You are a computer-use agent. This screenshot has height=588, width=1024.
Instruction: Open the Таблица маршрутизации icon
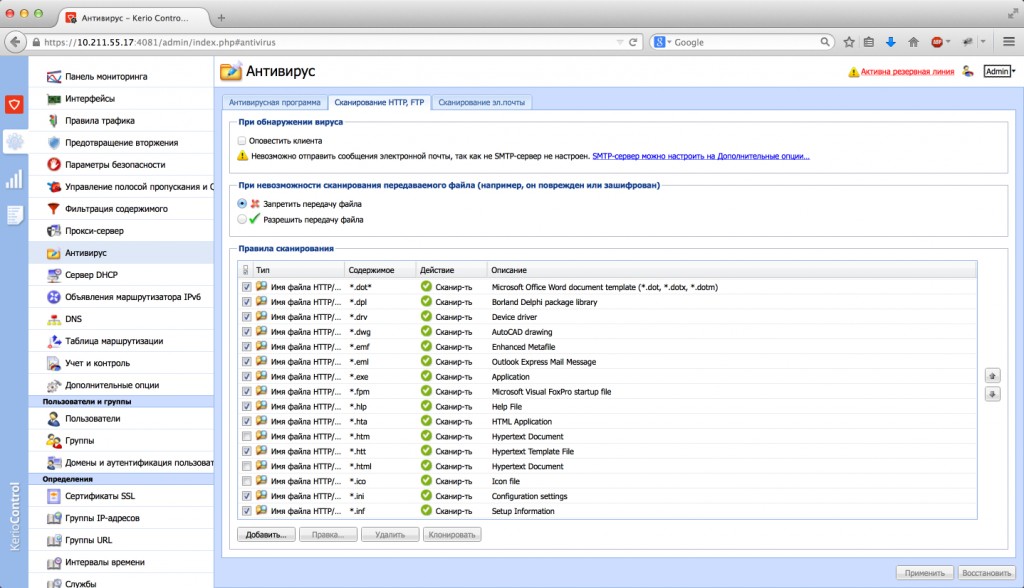click(x=54, y=341)
